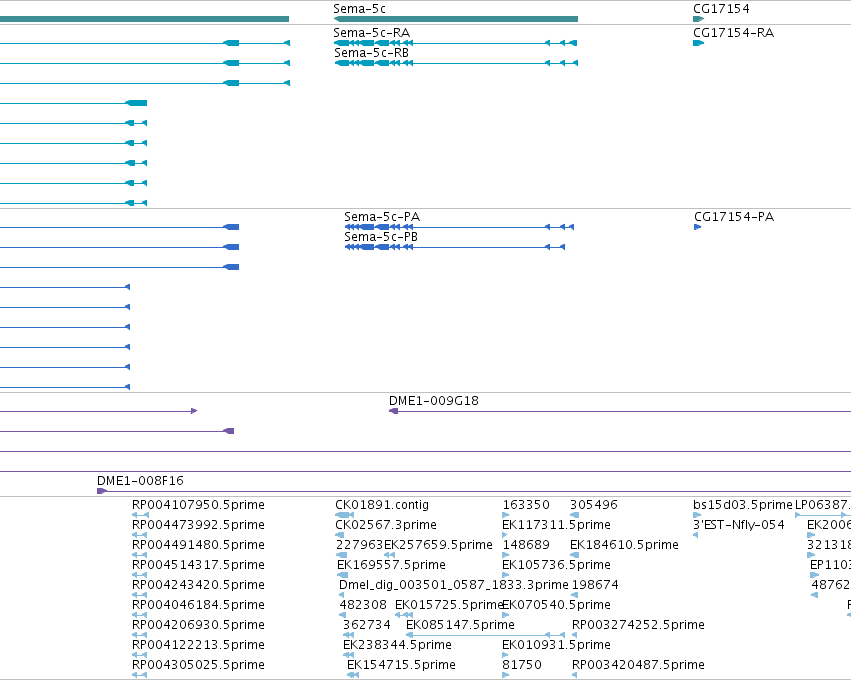The height and width of the screenshot is (680, 851).
Task: Select the CG17154 gene arrow
Action: click(x=698, y=19)
